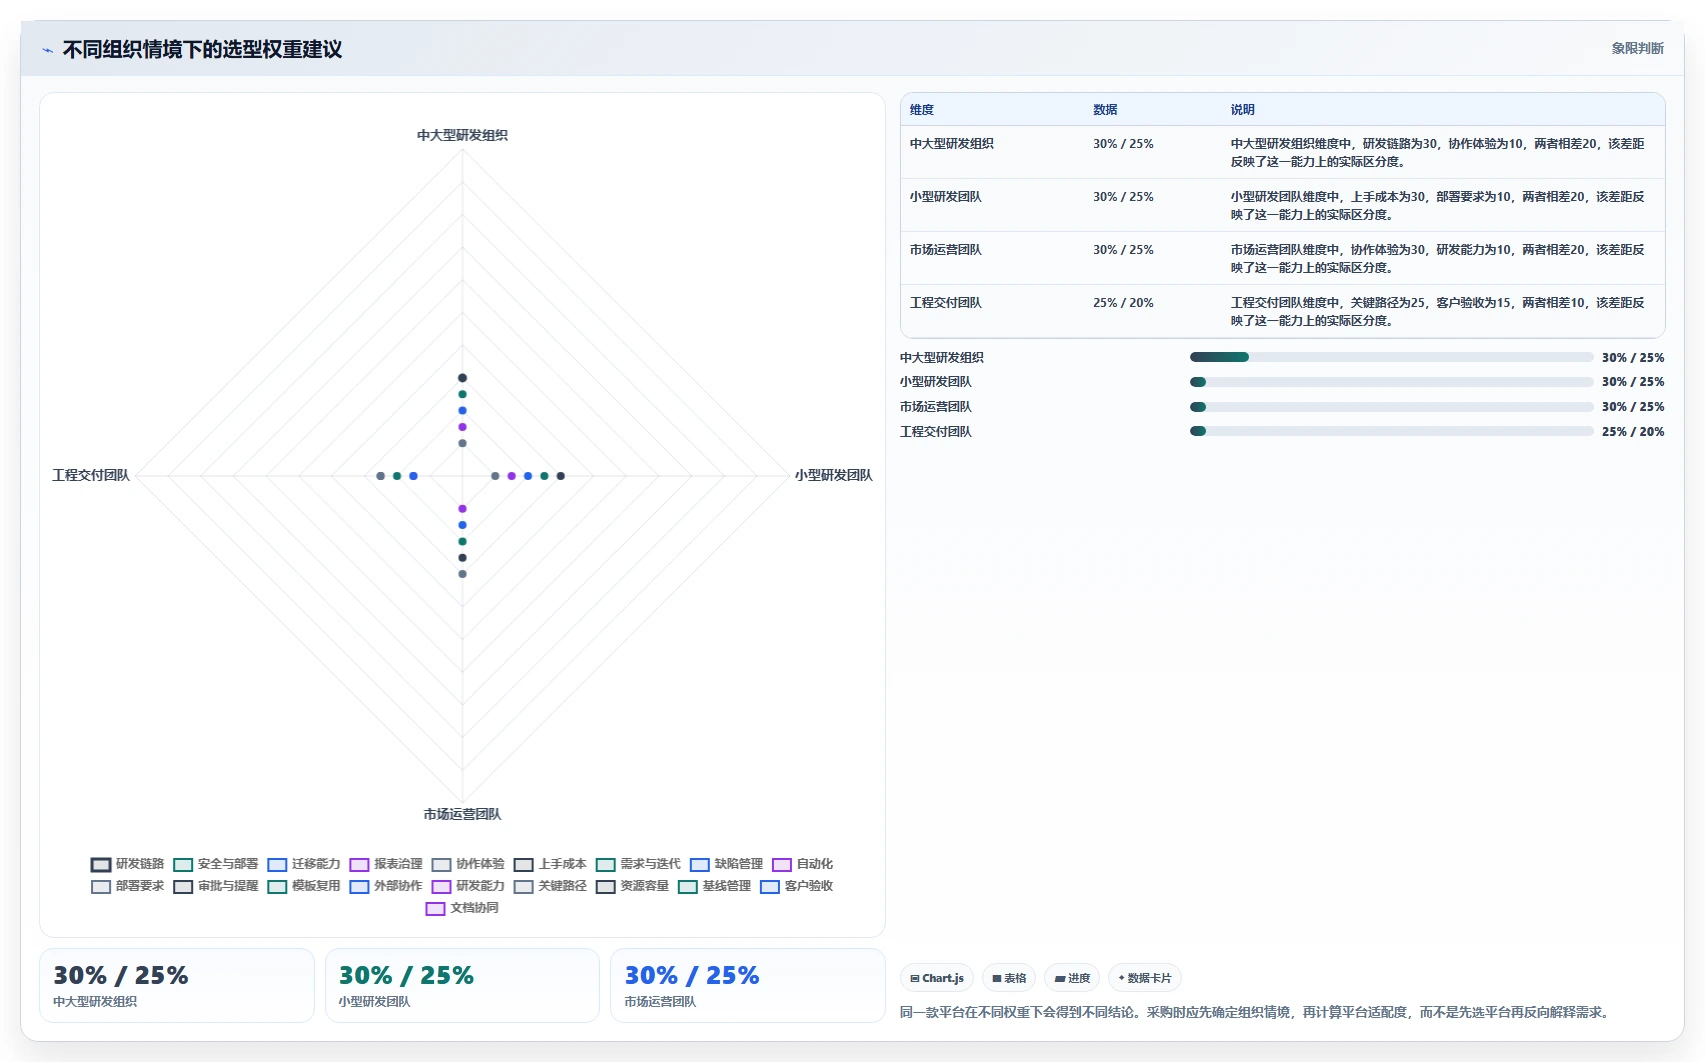Click the 中大型研发组织 radar axis label
Image resolution: width=1705 pixels, height=1062 pixels.
click(462, 135)
